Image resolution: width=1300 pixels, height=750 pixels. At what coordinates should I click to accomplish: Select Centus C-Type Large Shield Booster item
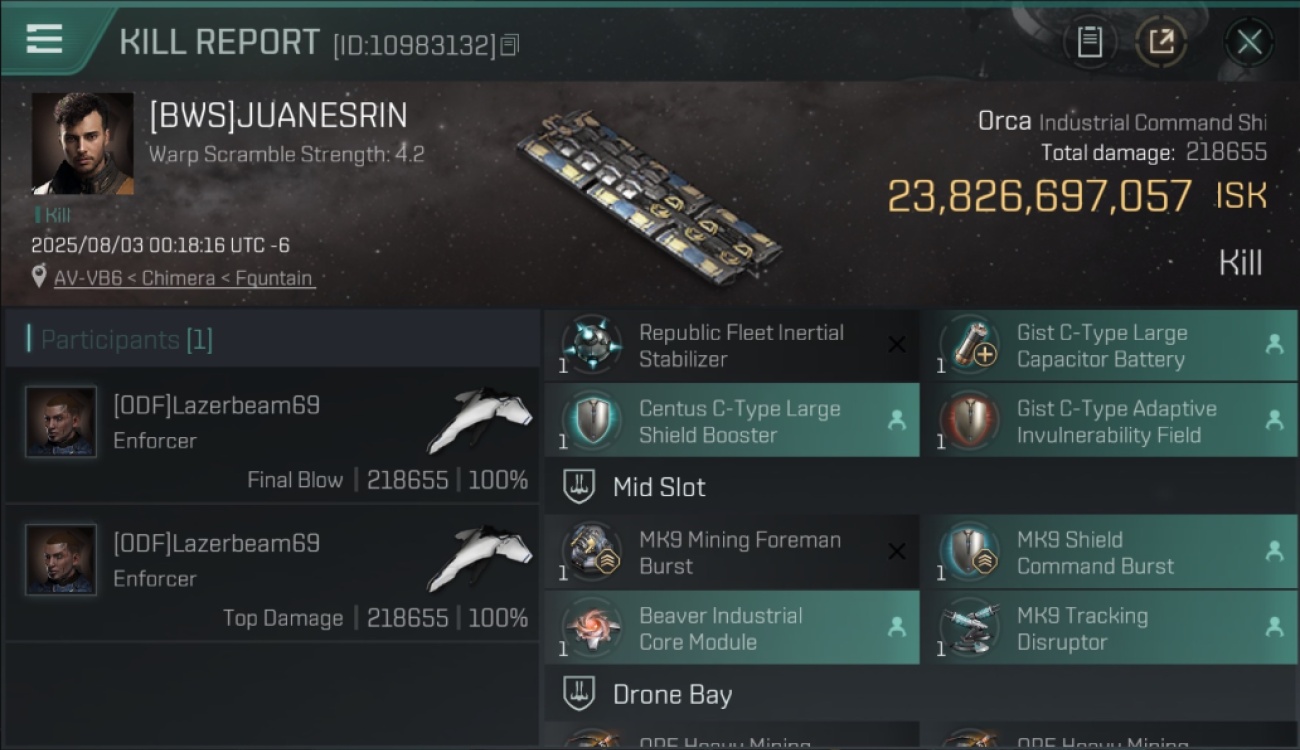pos(732,421)
